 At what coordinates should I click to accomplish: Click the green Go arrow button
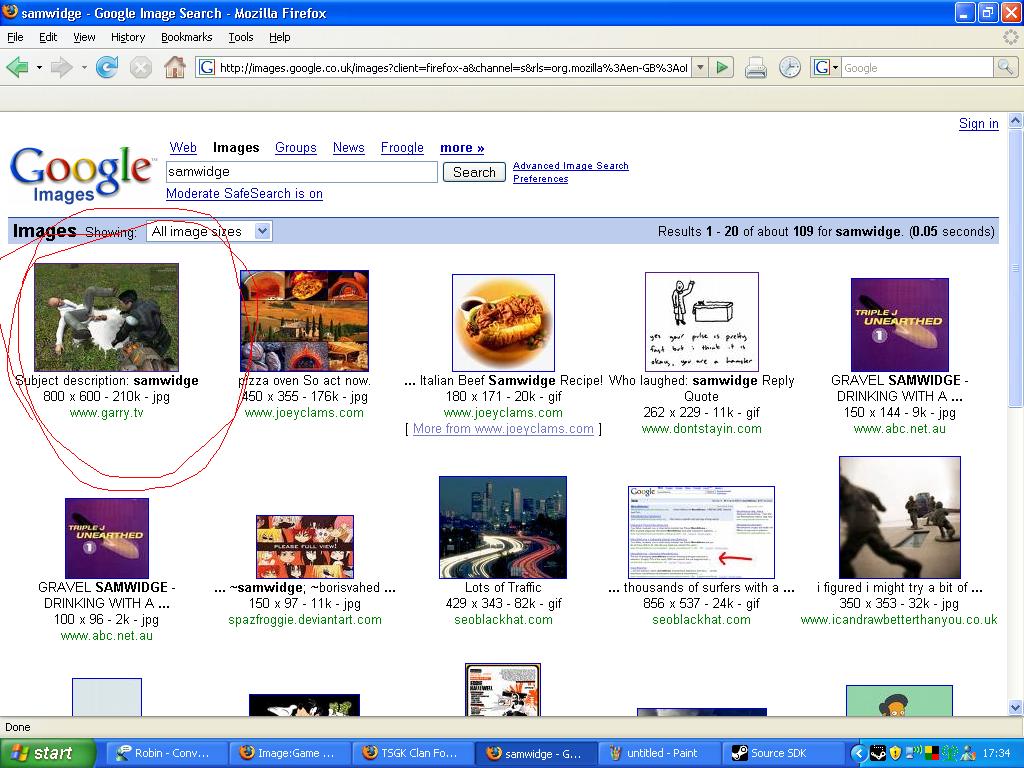click(723, 67)
